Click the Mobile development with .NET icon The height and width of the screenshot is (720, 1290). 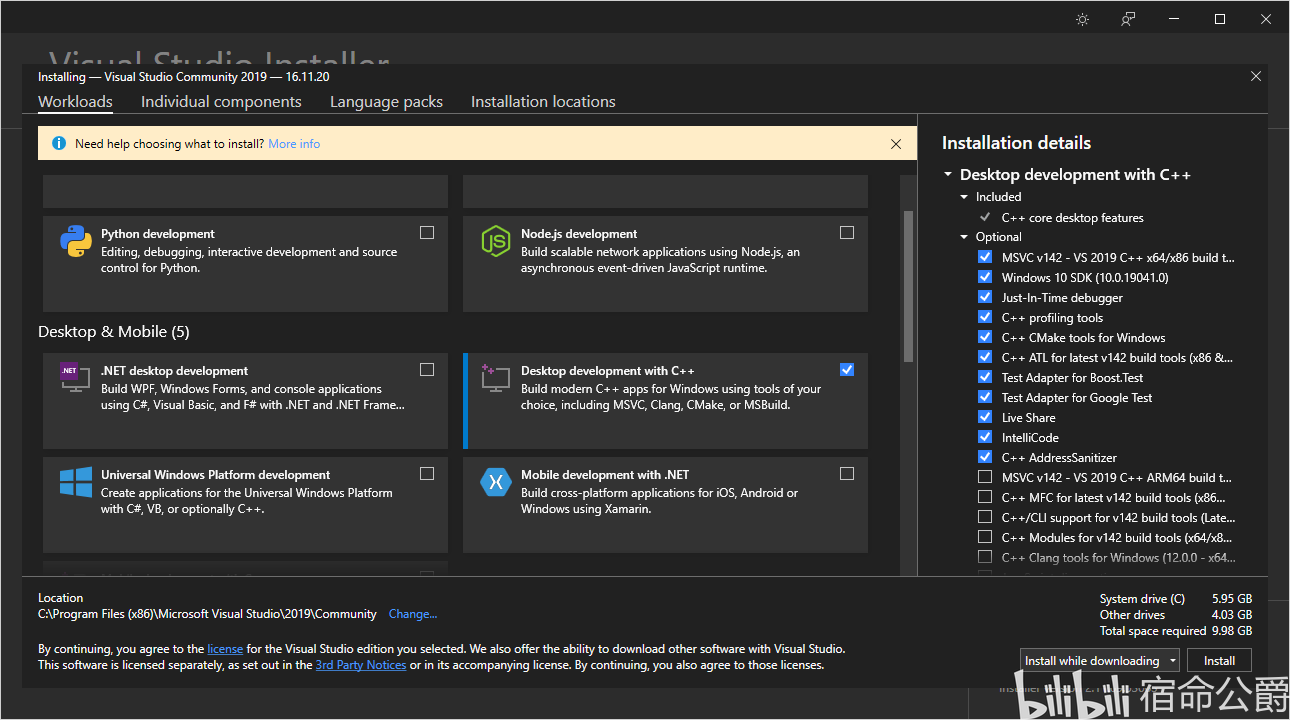click(x=496, y=482)
